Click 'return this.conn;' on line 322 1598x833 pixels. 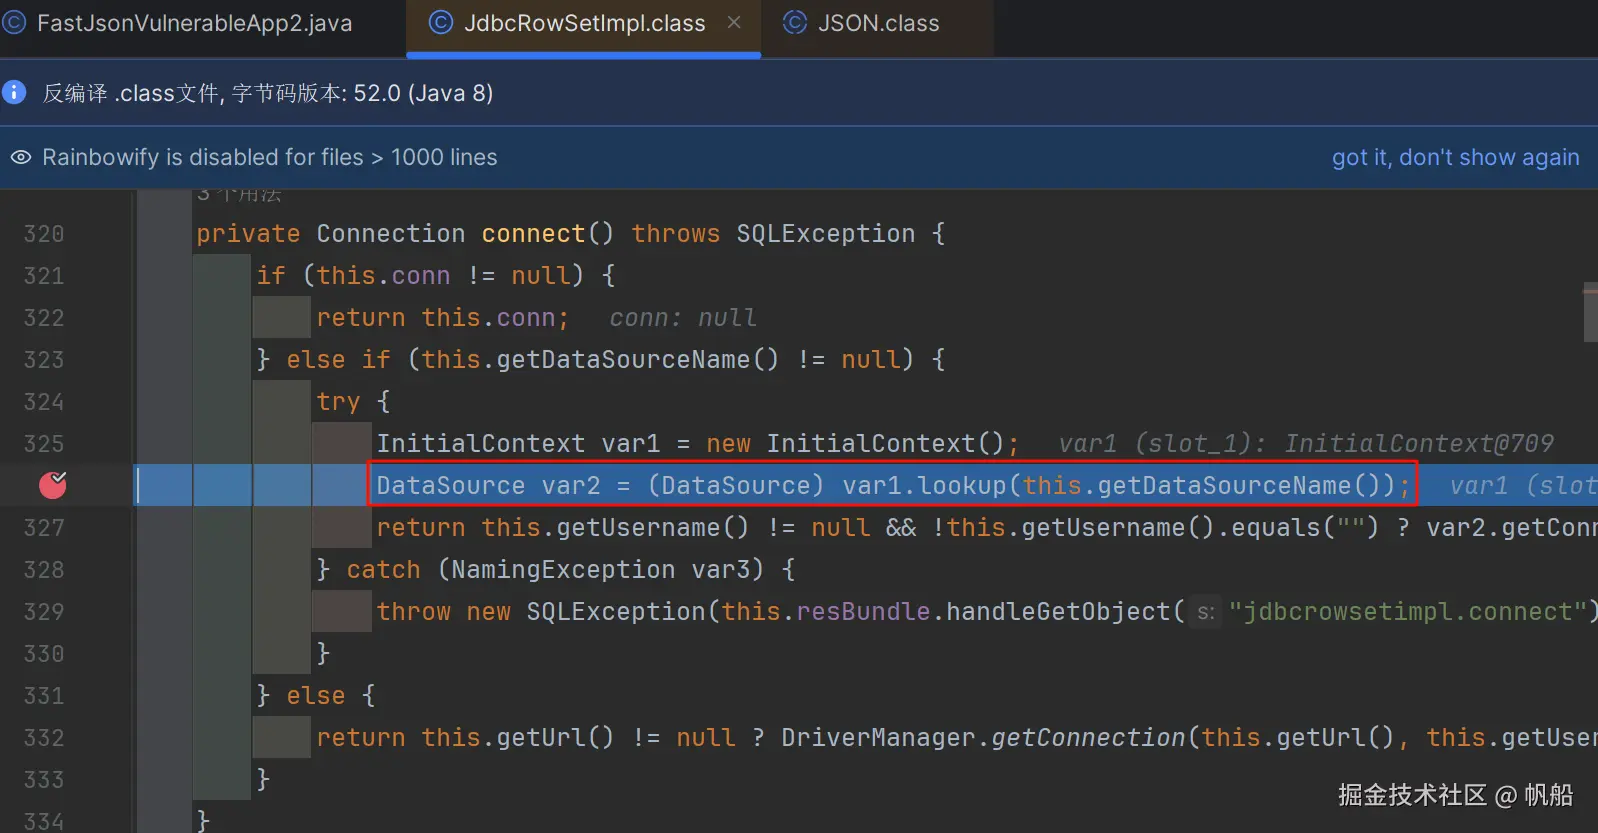tap(443, 318)
